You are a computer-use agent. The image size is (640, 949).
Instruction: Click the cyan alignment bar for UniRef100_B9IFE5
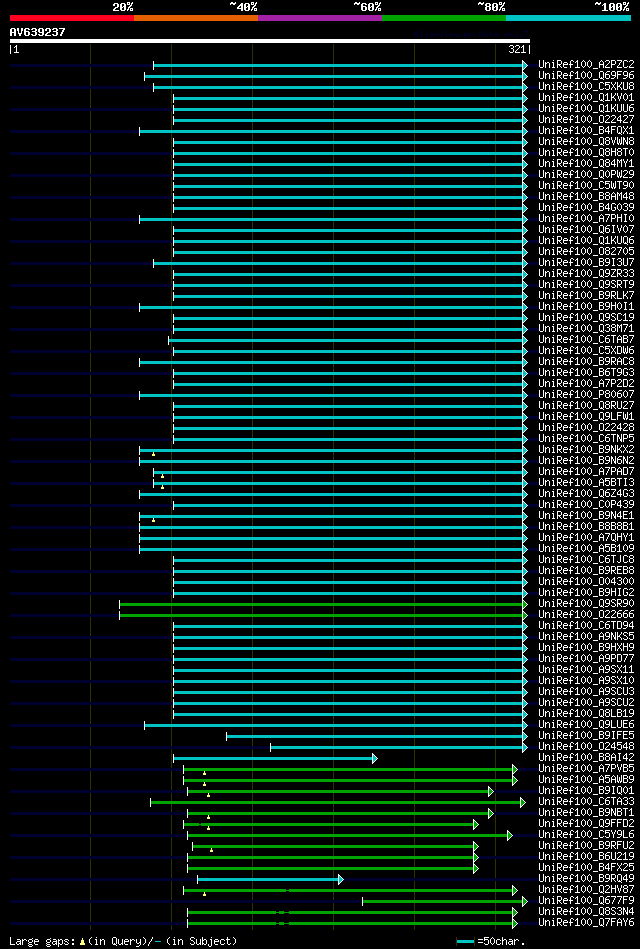375,736
